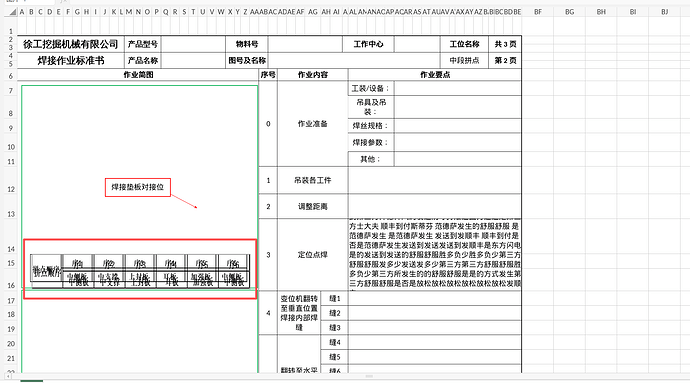Screen dimensions: 690x383
Task: Select the 定位点焊 cell
Action: click(x=313, y=255)
